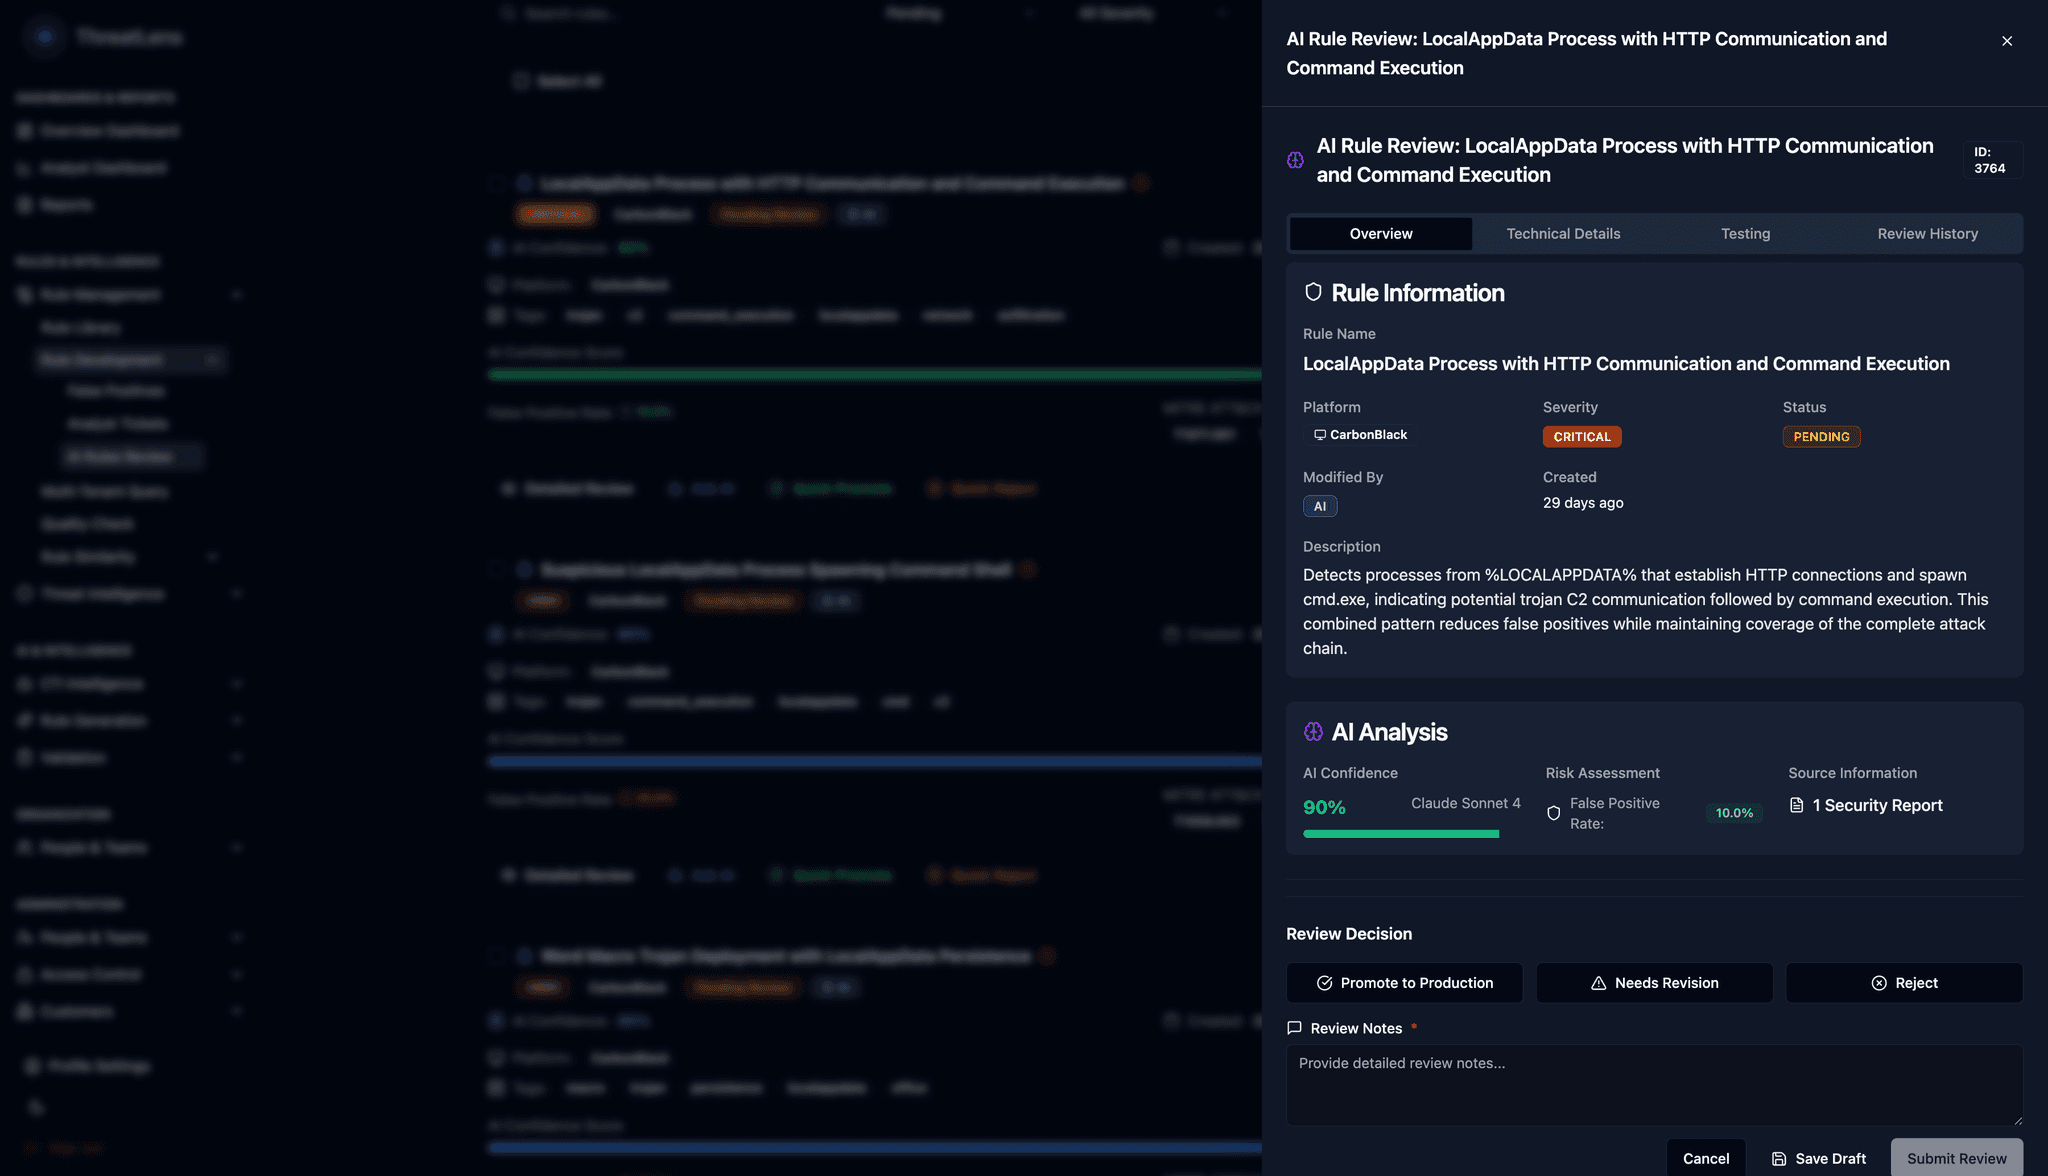Choose Promote to Production decision

click(1404, 983)
